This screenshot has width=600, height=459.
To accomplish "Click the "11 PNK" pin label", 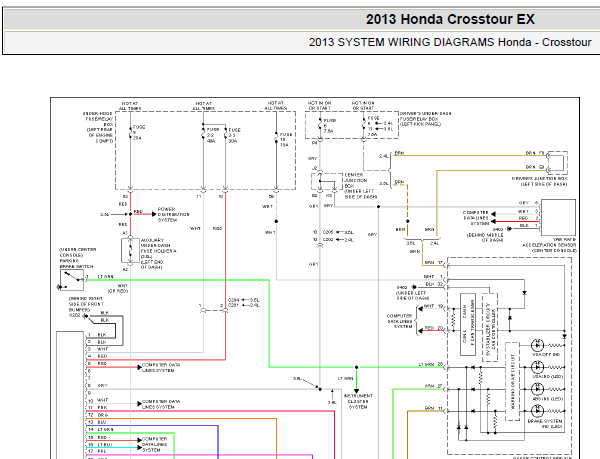I will (x=98, y=408).
